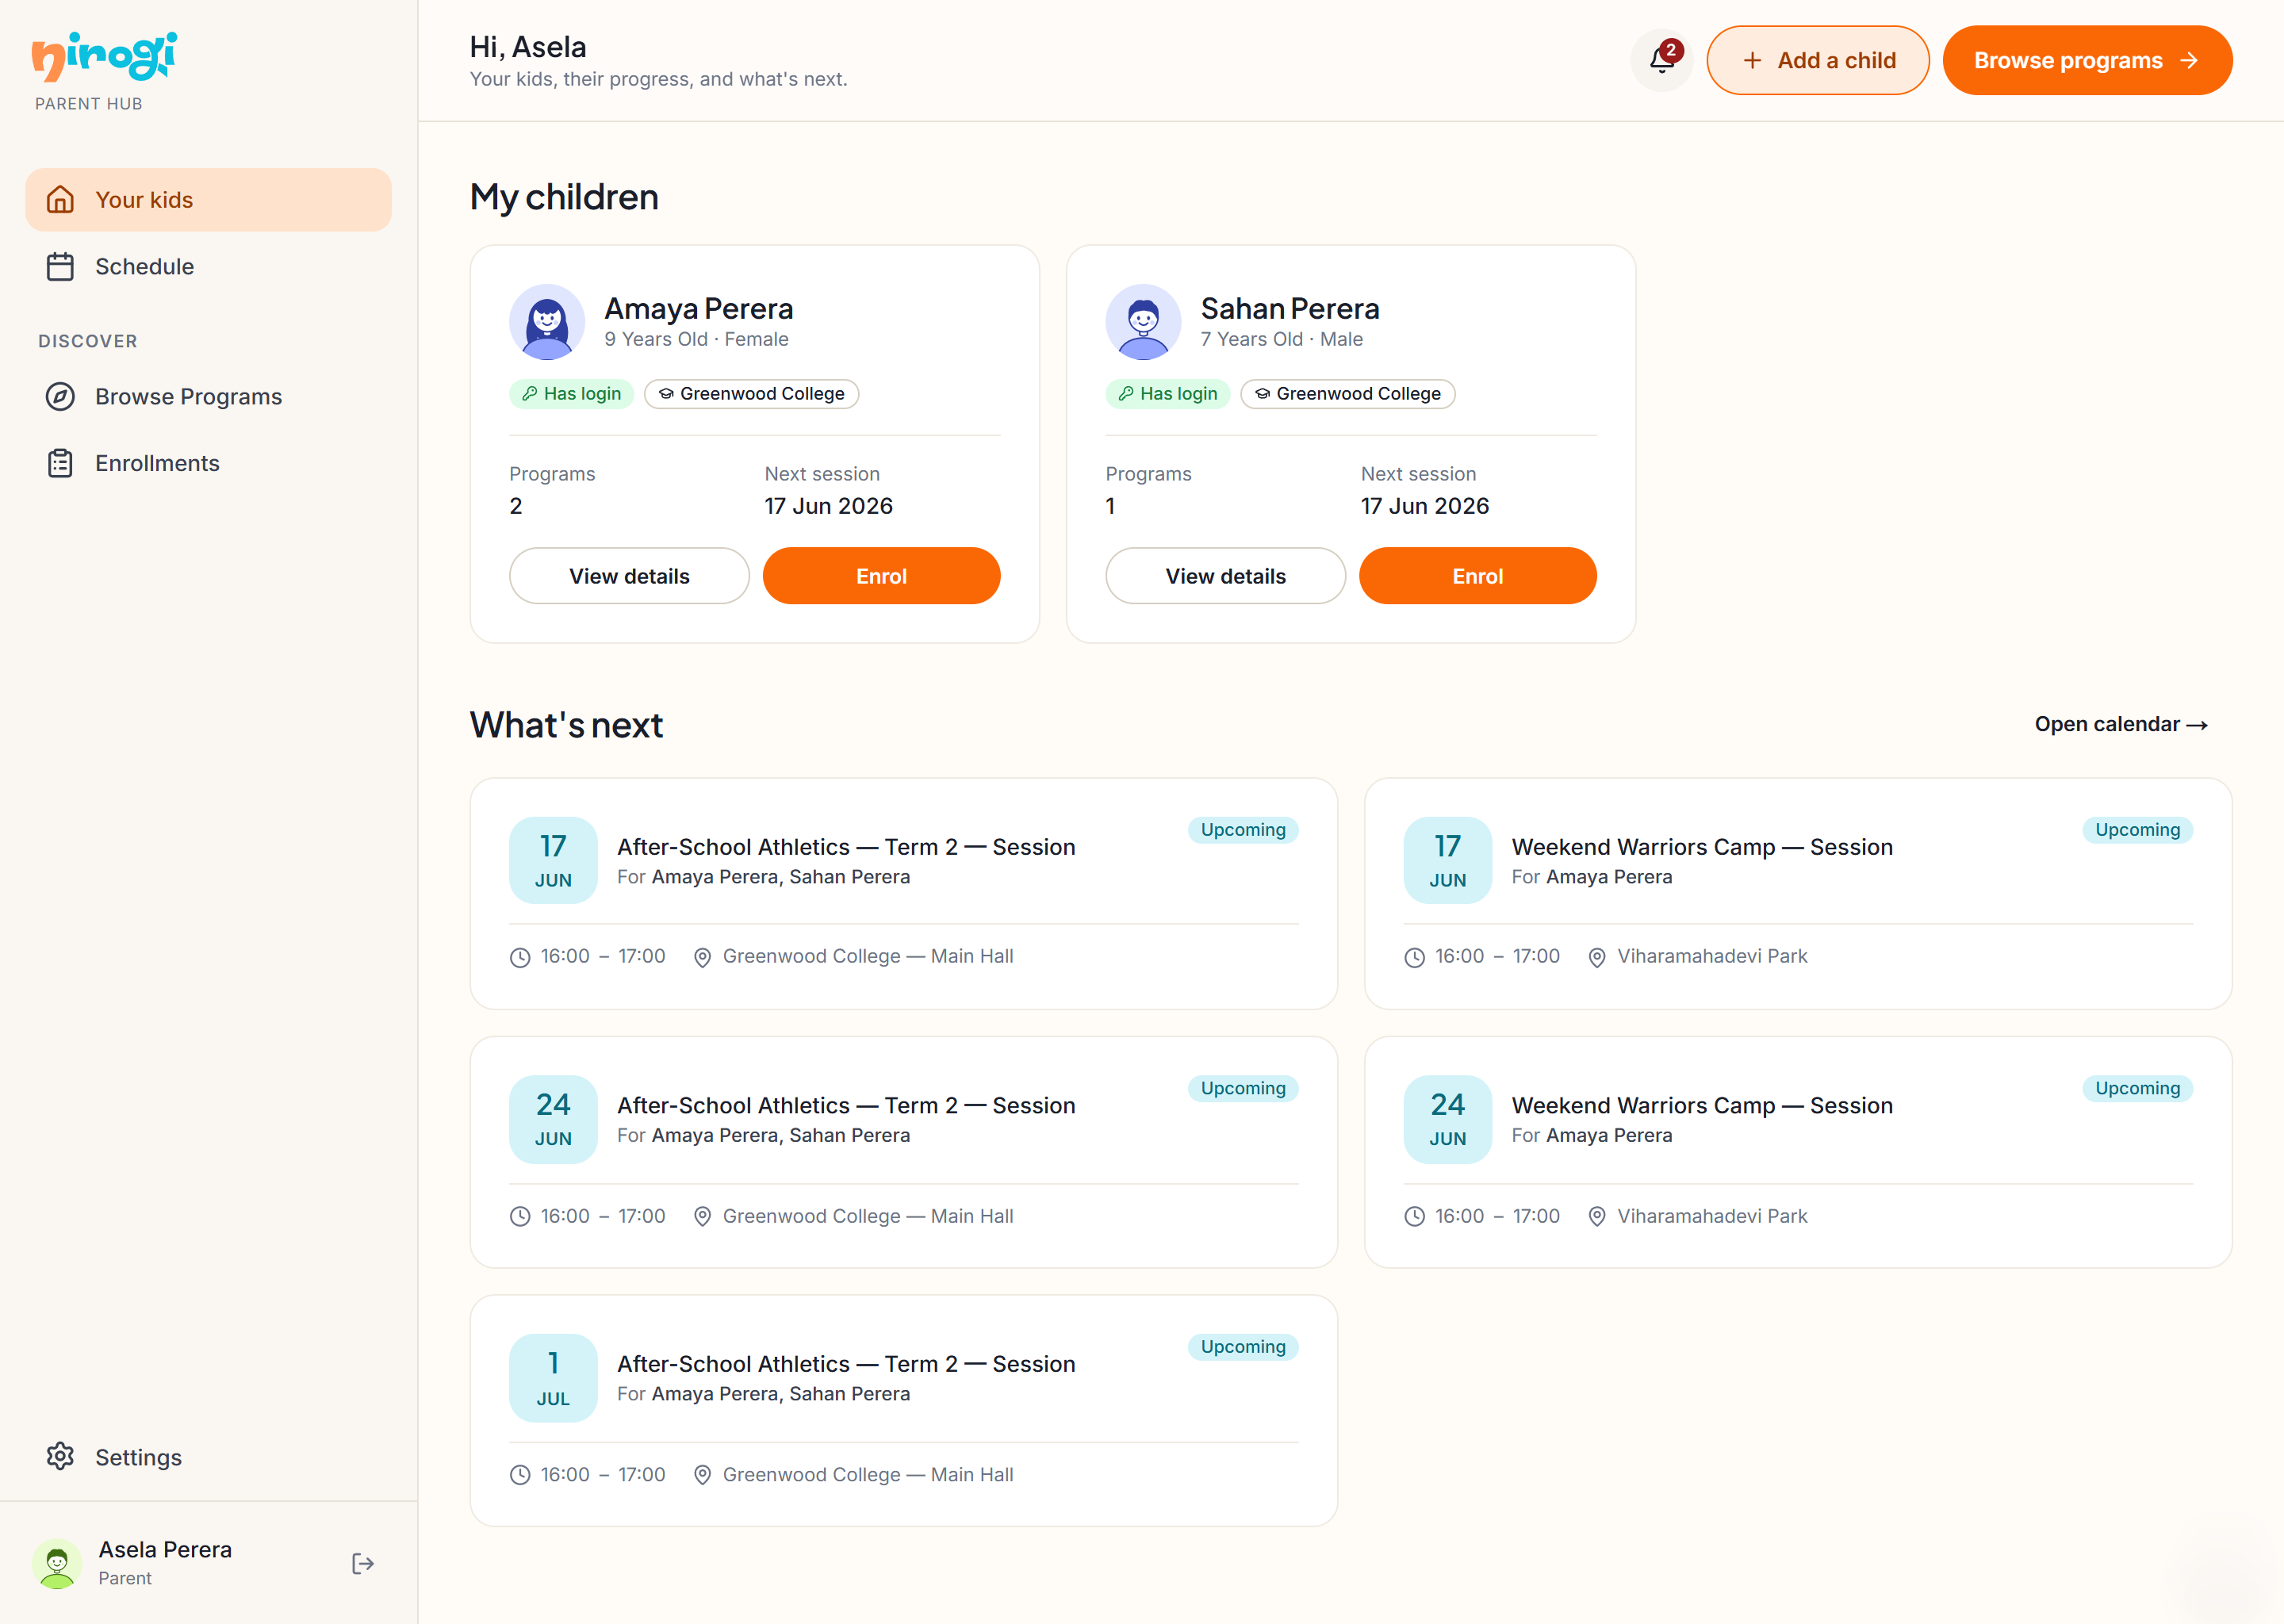Click the Browse Programs compass icon

click(60, 396)
